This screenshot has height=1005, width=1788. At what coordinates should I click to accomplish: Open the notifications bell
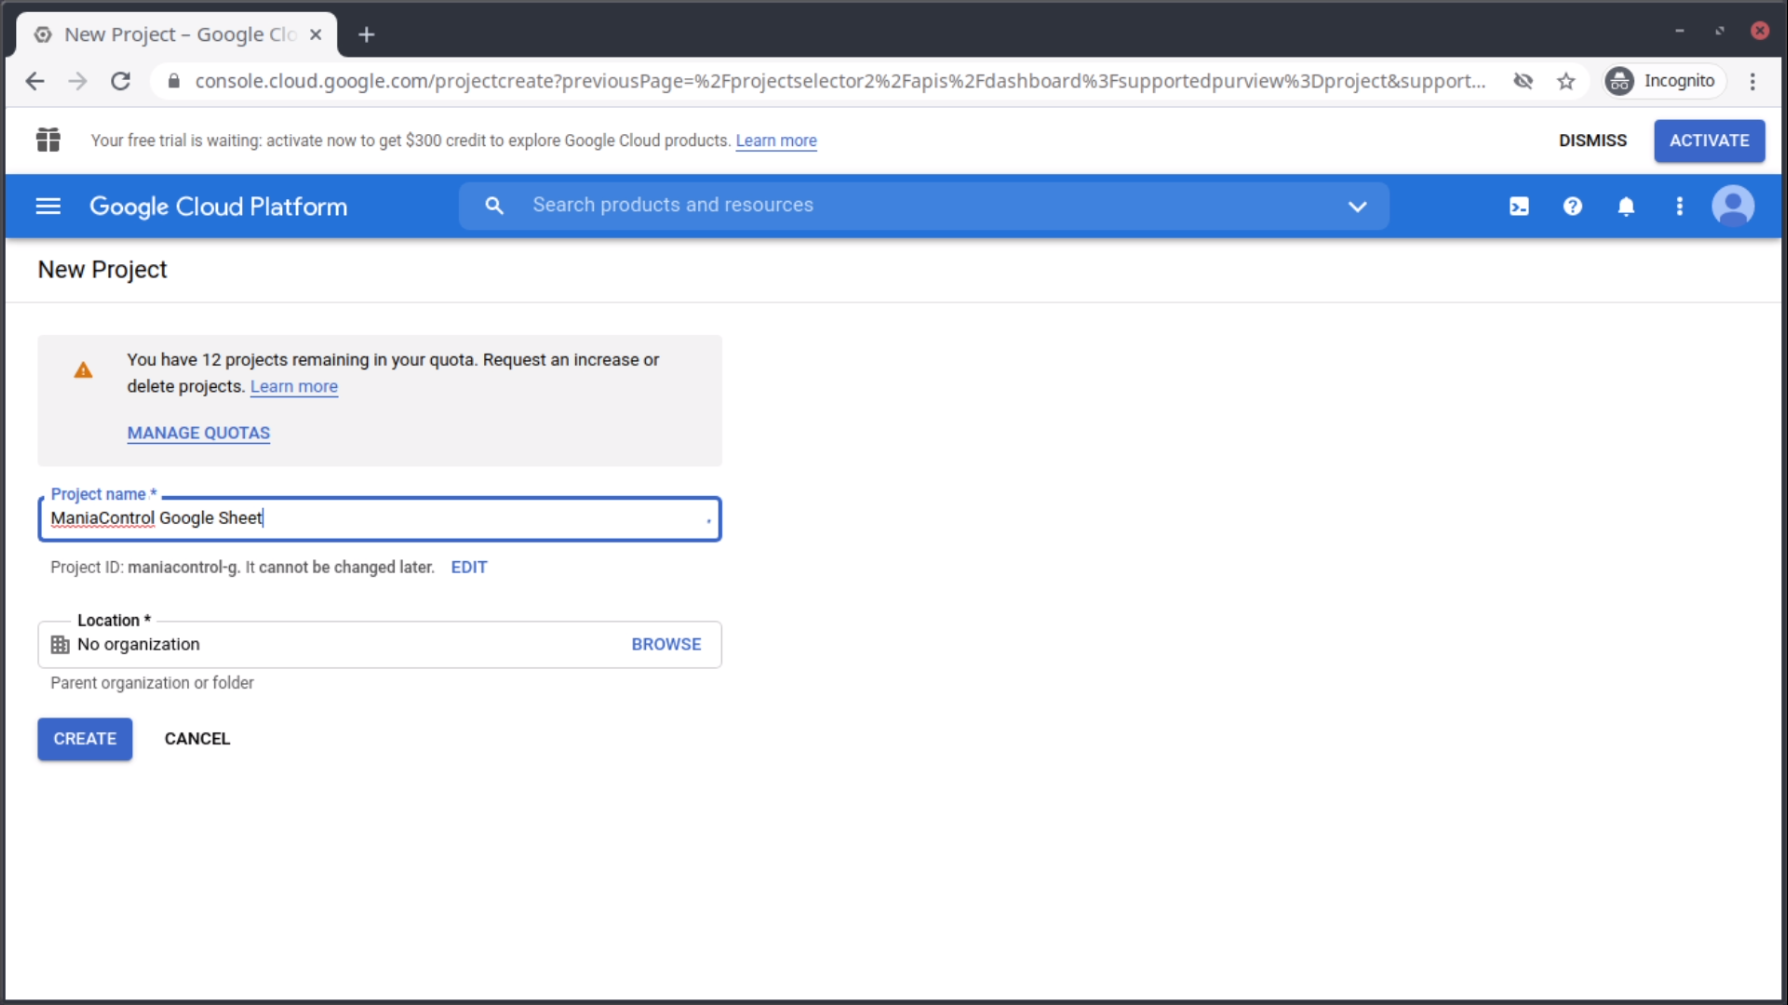point(1626,206)
